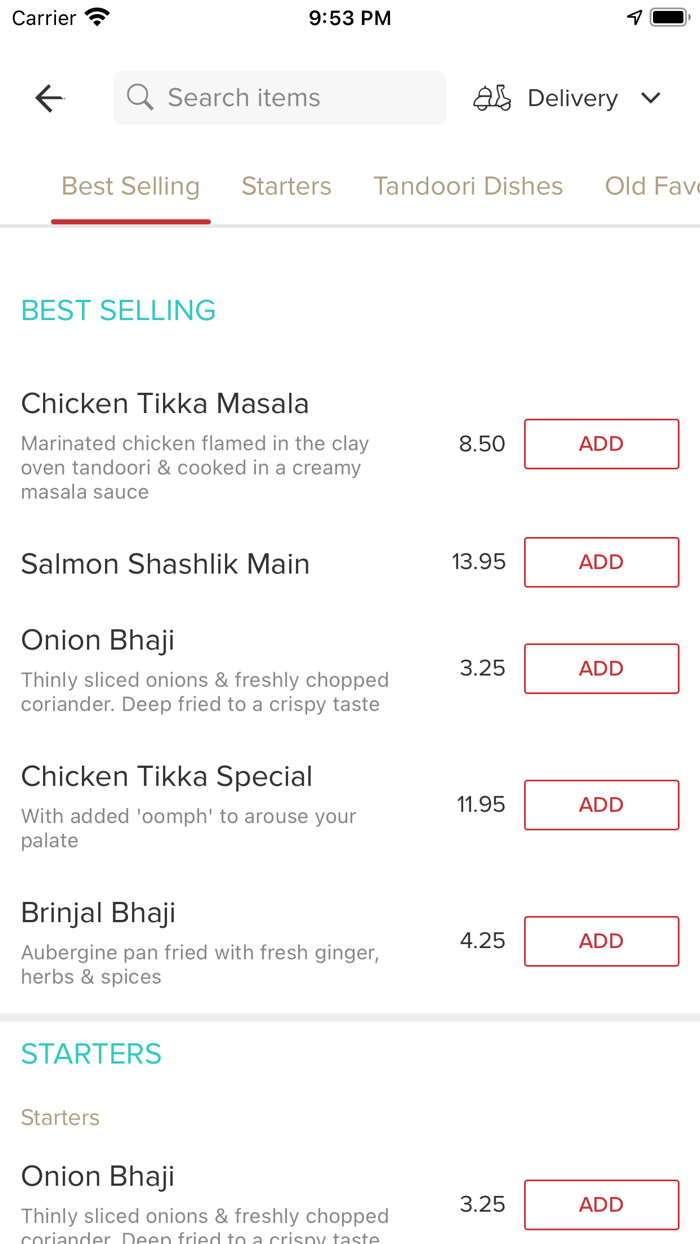The height and width of the screenshot is (1244, 700).
Task: Select the Best Selling tab
Action: [130, 186]
